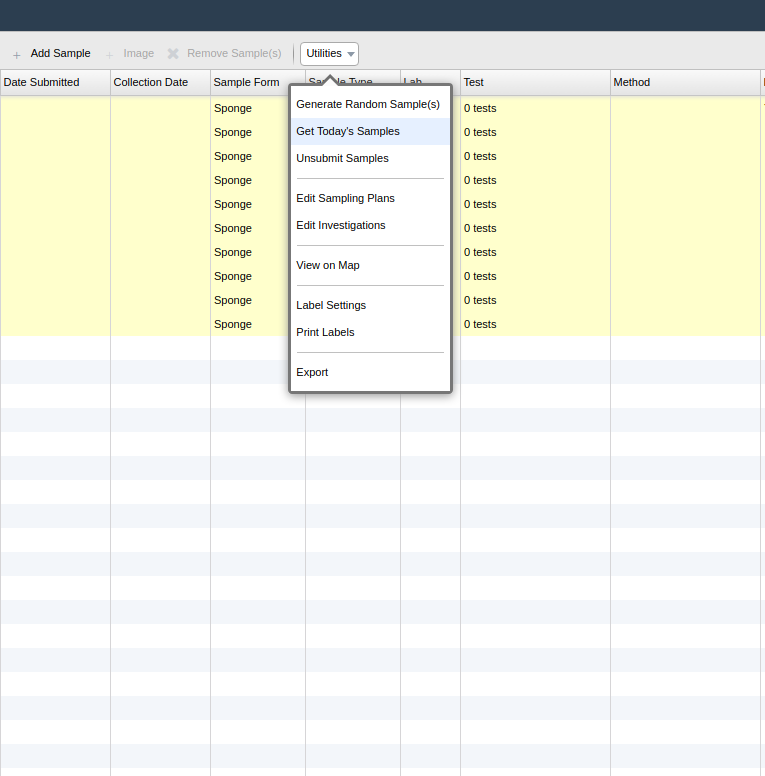Open the Utilities dropdown
765x776 pixels.
[330, 53]
